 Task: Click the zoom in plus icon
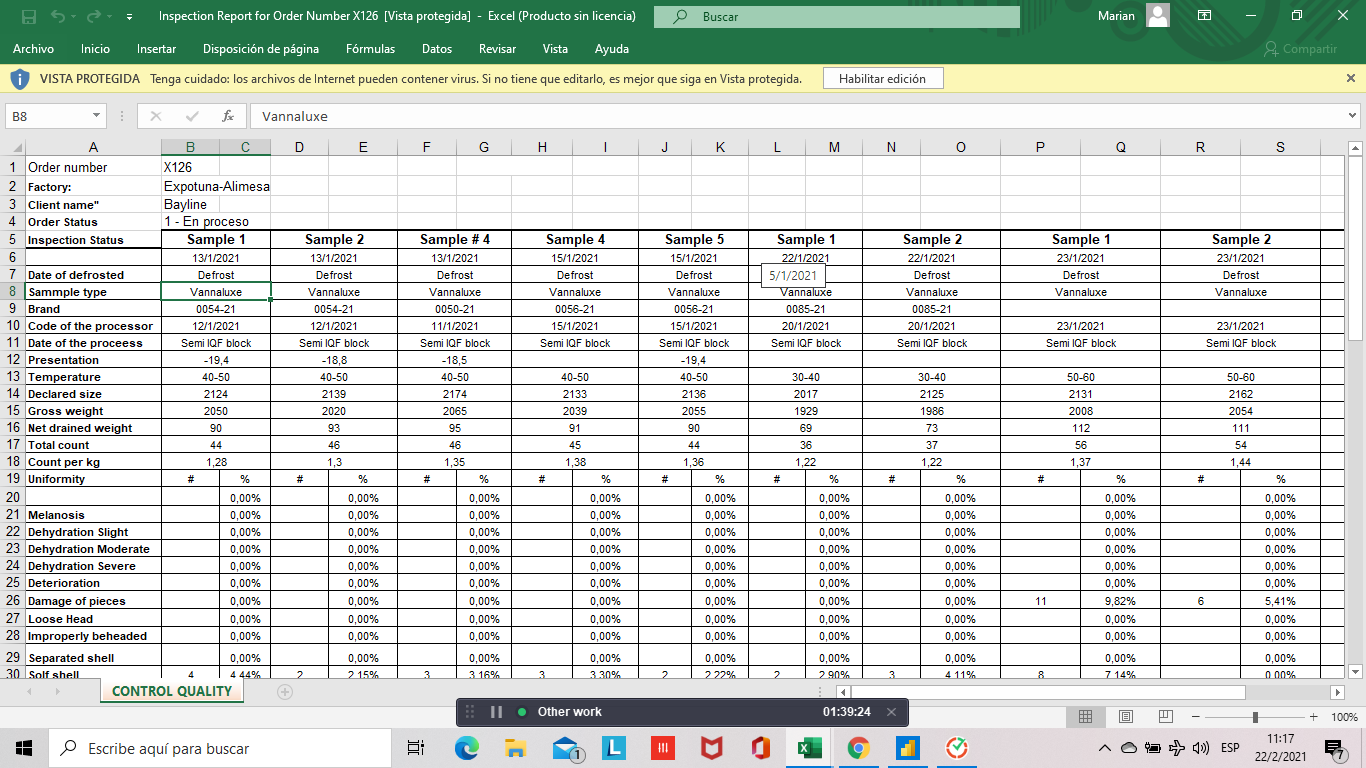pos(1313,717)
